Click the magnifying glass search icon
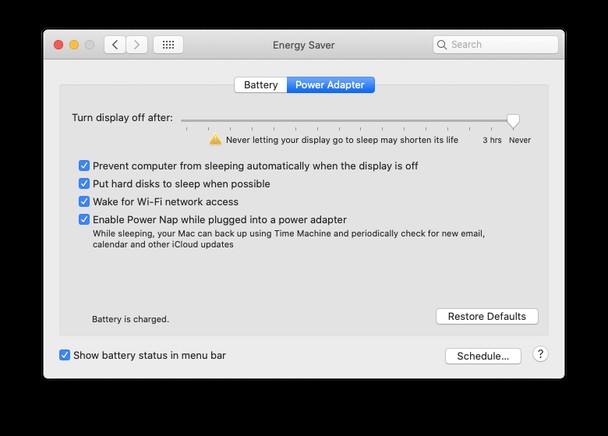The width and height of the screenshot is (608, 436). point(442,45)
